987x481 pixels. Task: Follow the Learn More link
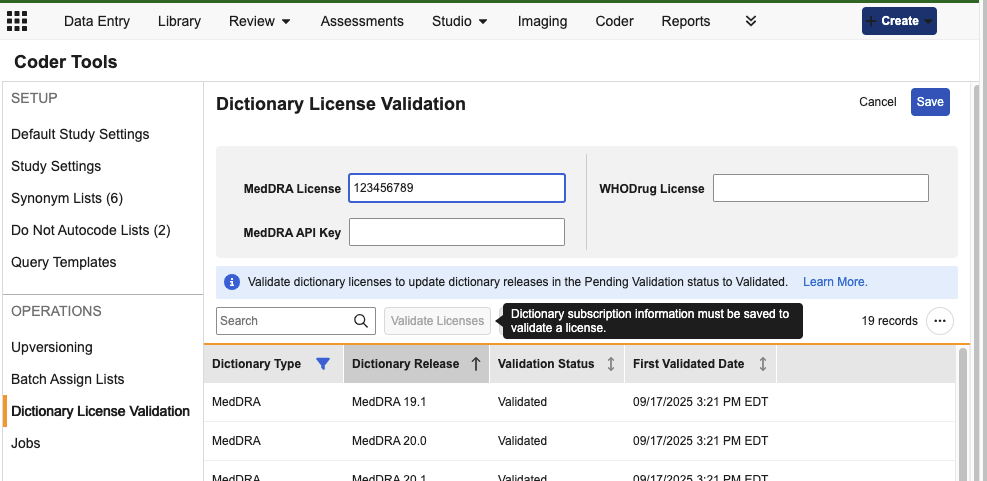[835, 282]
